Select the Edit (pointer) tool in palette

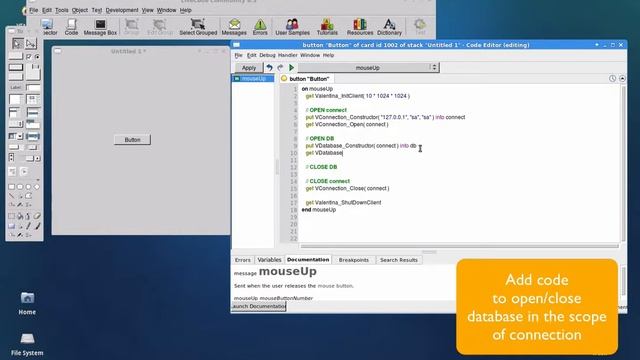click(x=31, y=43)
